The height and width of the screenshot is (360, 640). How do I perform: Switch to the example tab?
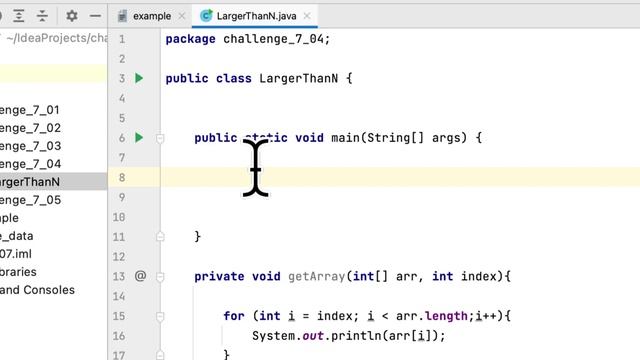[x=152, y=16]
